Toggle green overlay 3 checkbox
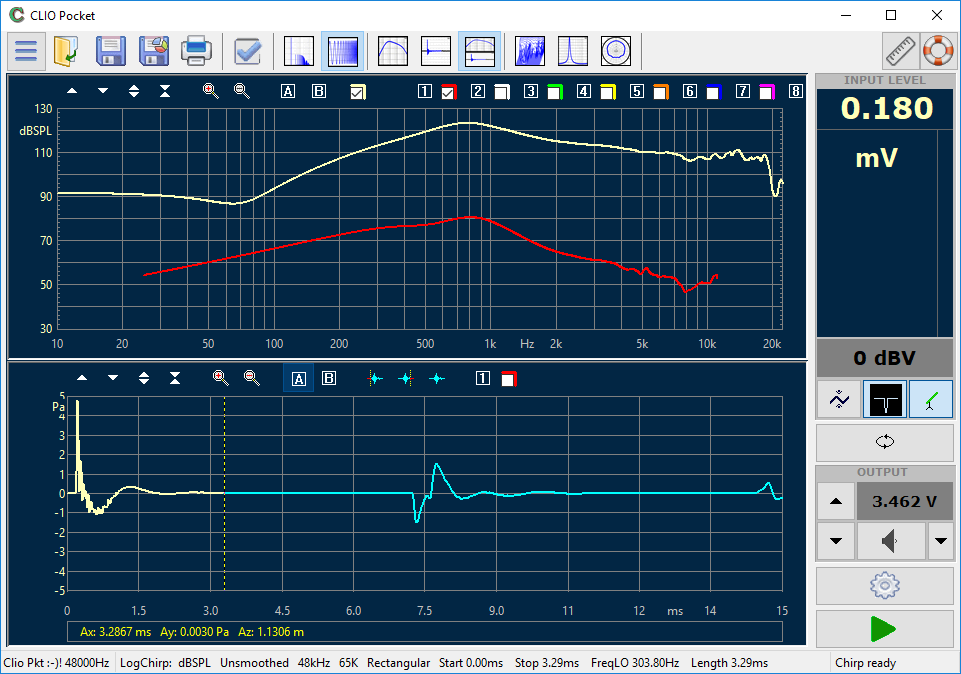This screenshot has width=961, height=674. 555,92
